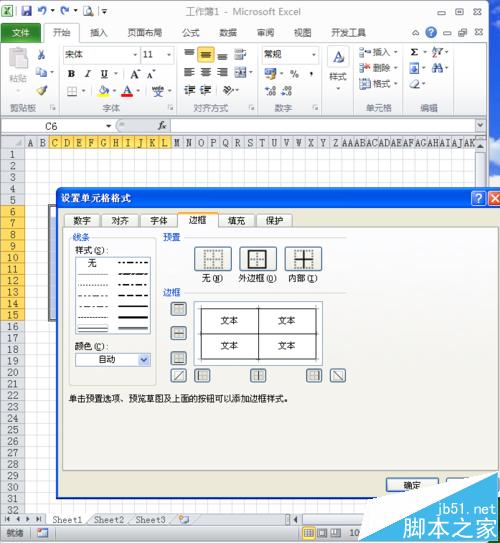Image resolution: width=500 pixels, height=543 pixels.
Task: Toggle Middle Align button in ribbon
Action: click(x=206, y=54)
